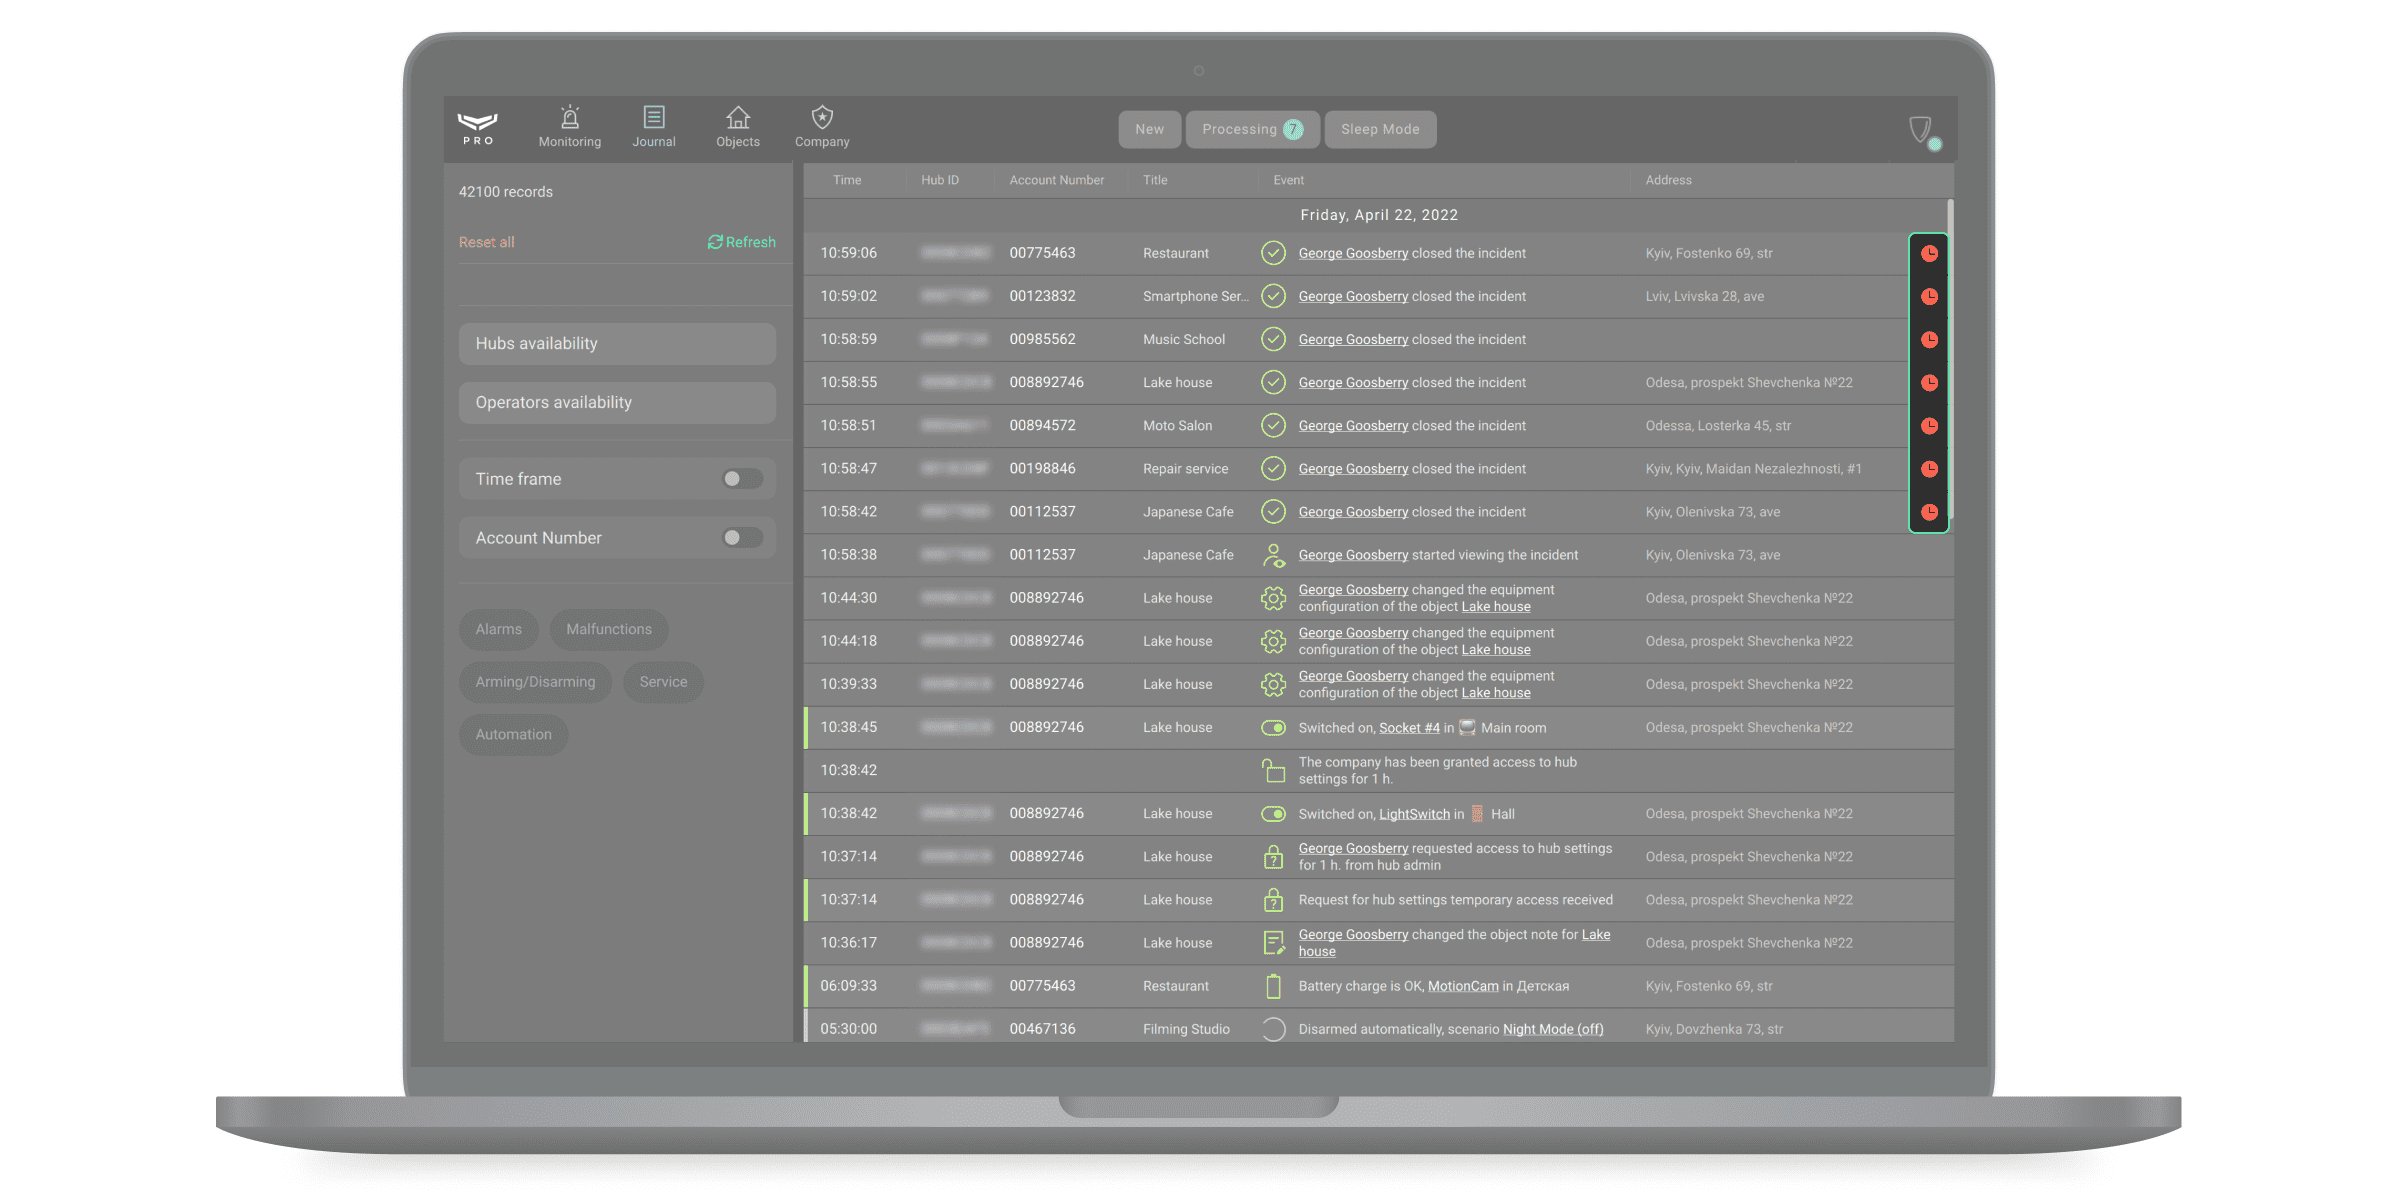The height and width of the screenshot is (1200, 2400).
Task: Enable the Time frame toggle
Action: (742, 479)
